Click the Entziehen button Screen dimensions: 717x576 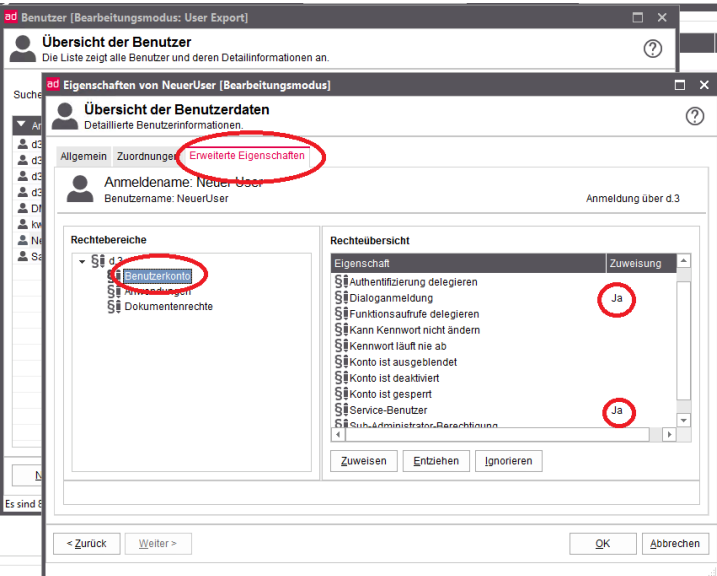click(x=436, y=461)
